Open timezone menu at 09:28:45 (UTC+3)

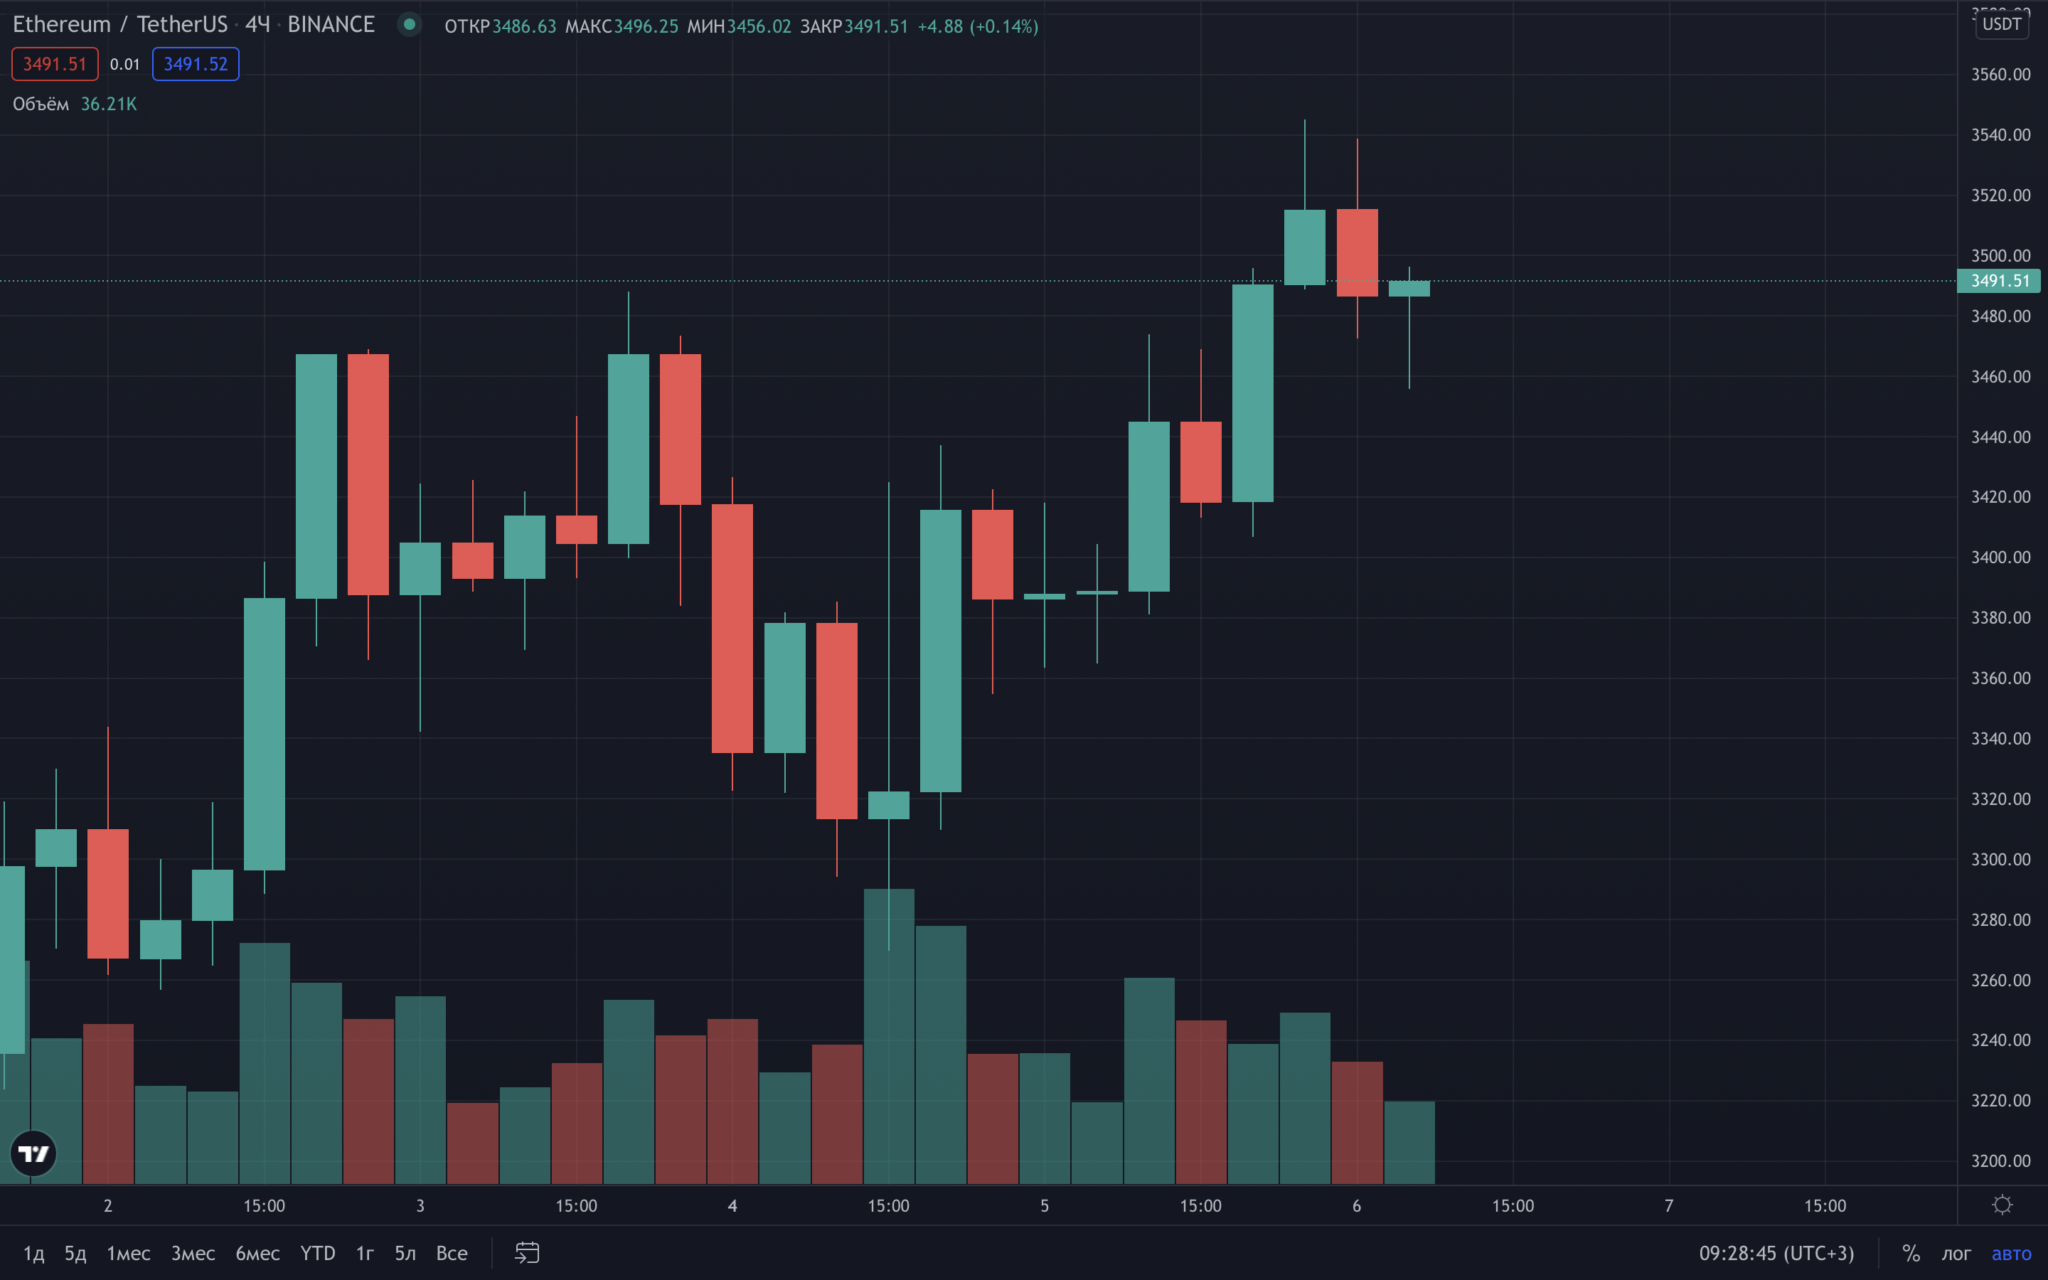pyautogui.click(x=1776, y=1253)
